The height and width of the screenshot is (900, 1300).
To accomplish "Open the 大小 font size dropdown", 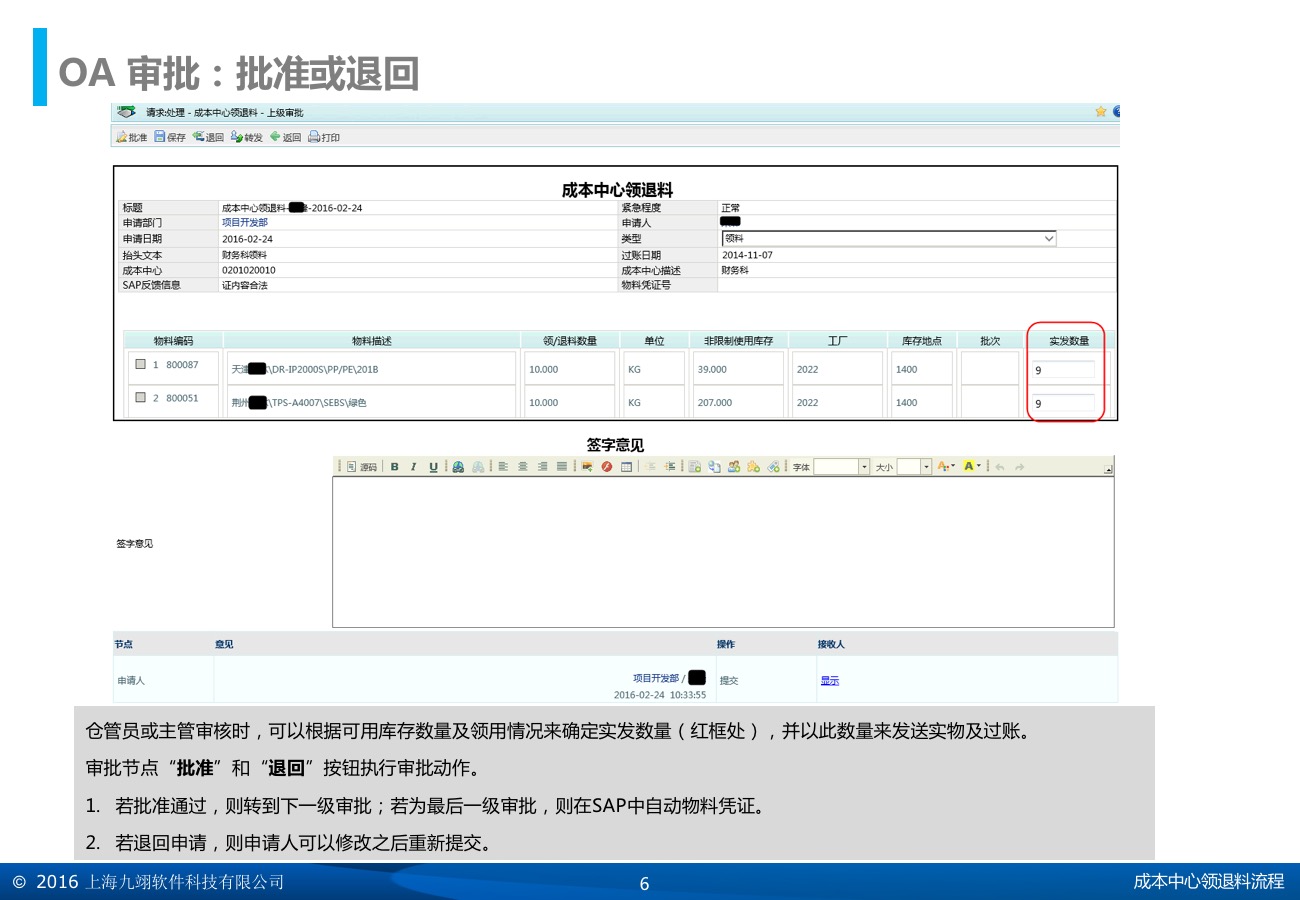I will click(926, 467).
